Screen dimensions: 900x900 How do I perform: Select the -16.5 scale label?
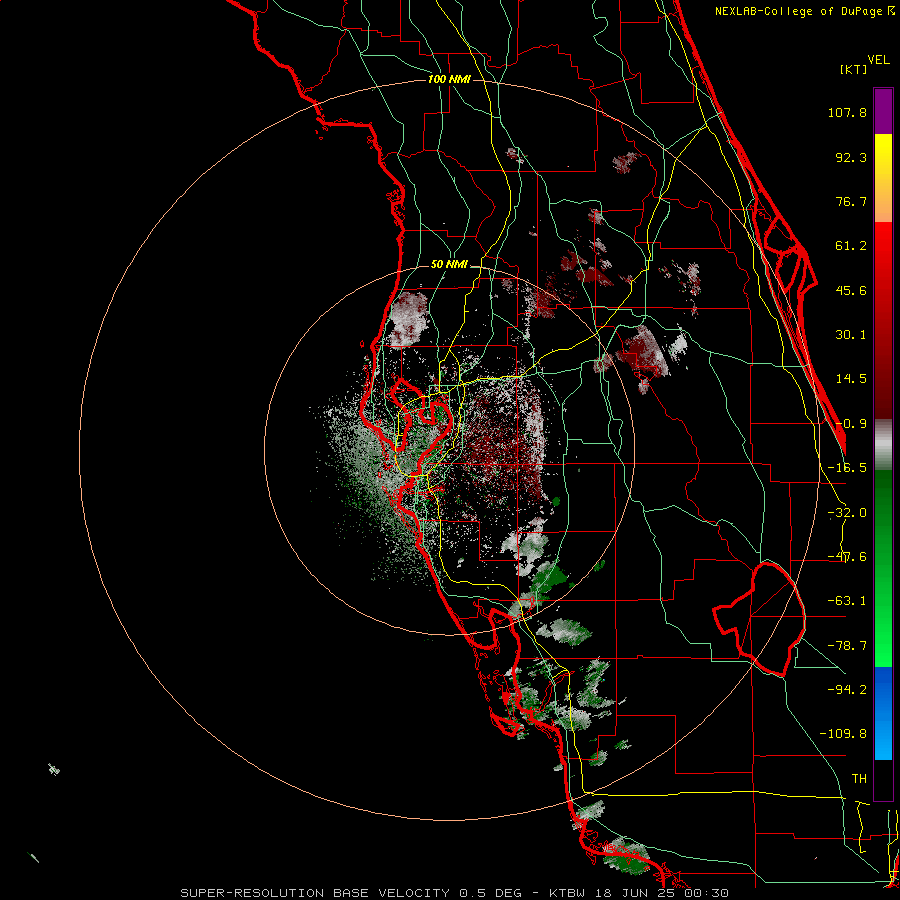point(847,468)
